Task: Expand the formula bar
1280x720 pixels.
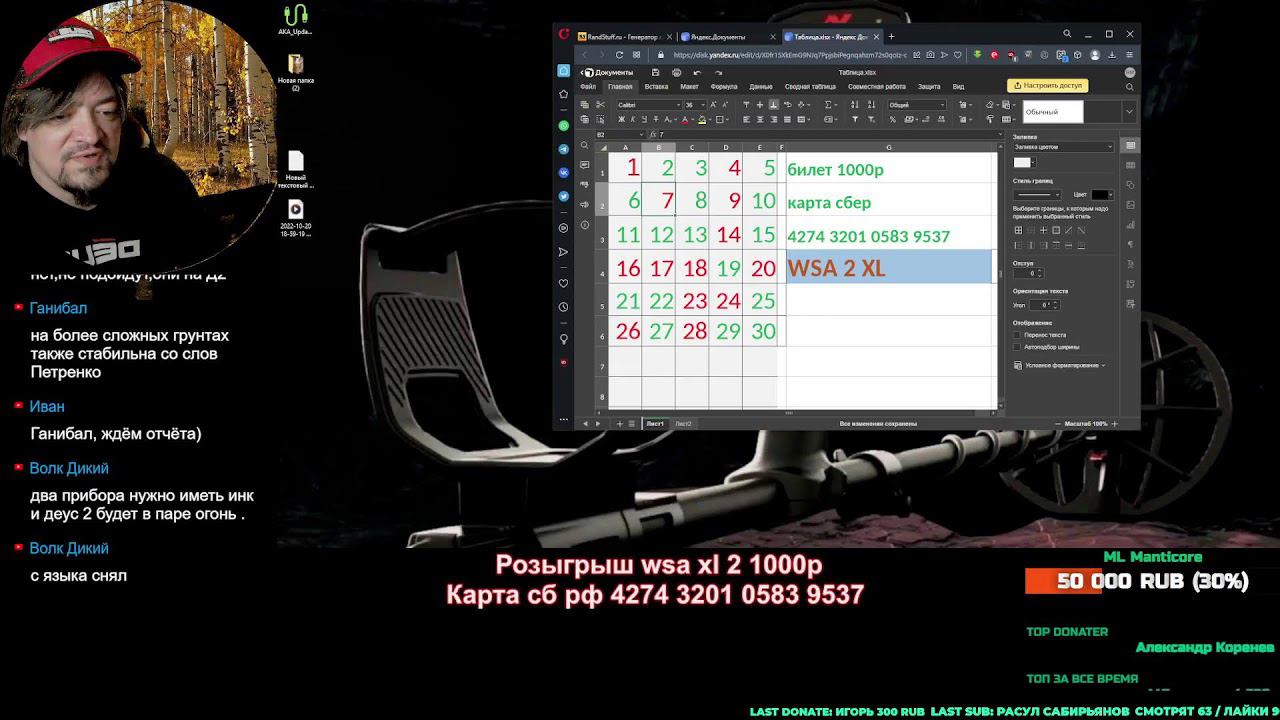Action: pos(998,134)
